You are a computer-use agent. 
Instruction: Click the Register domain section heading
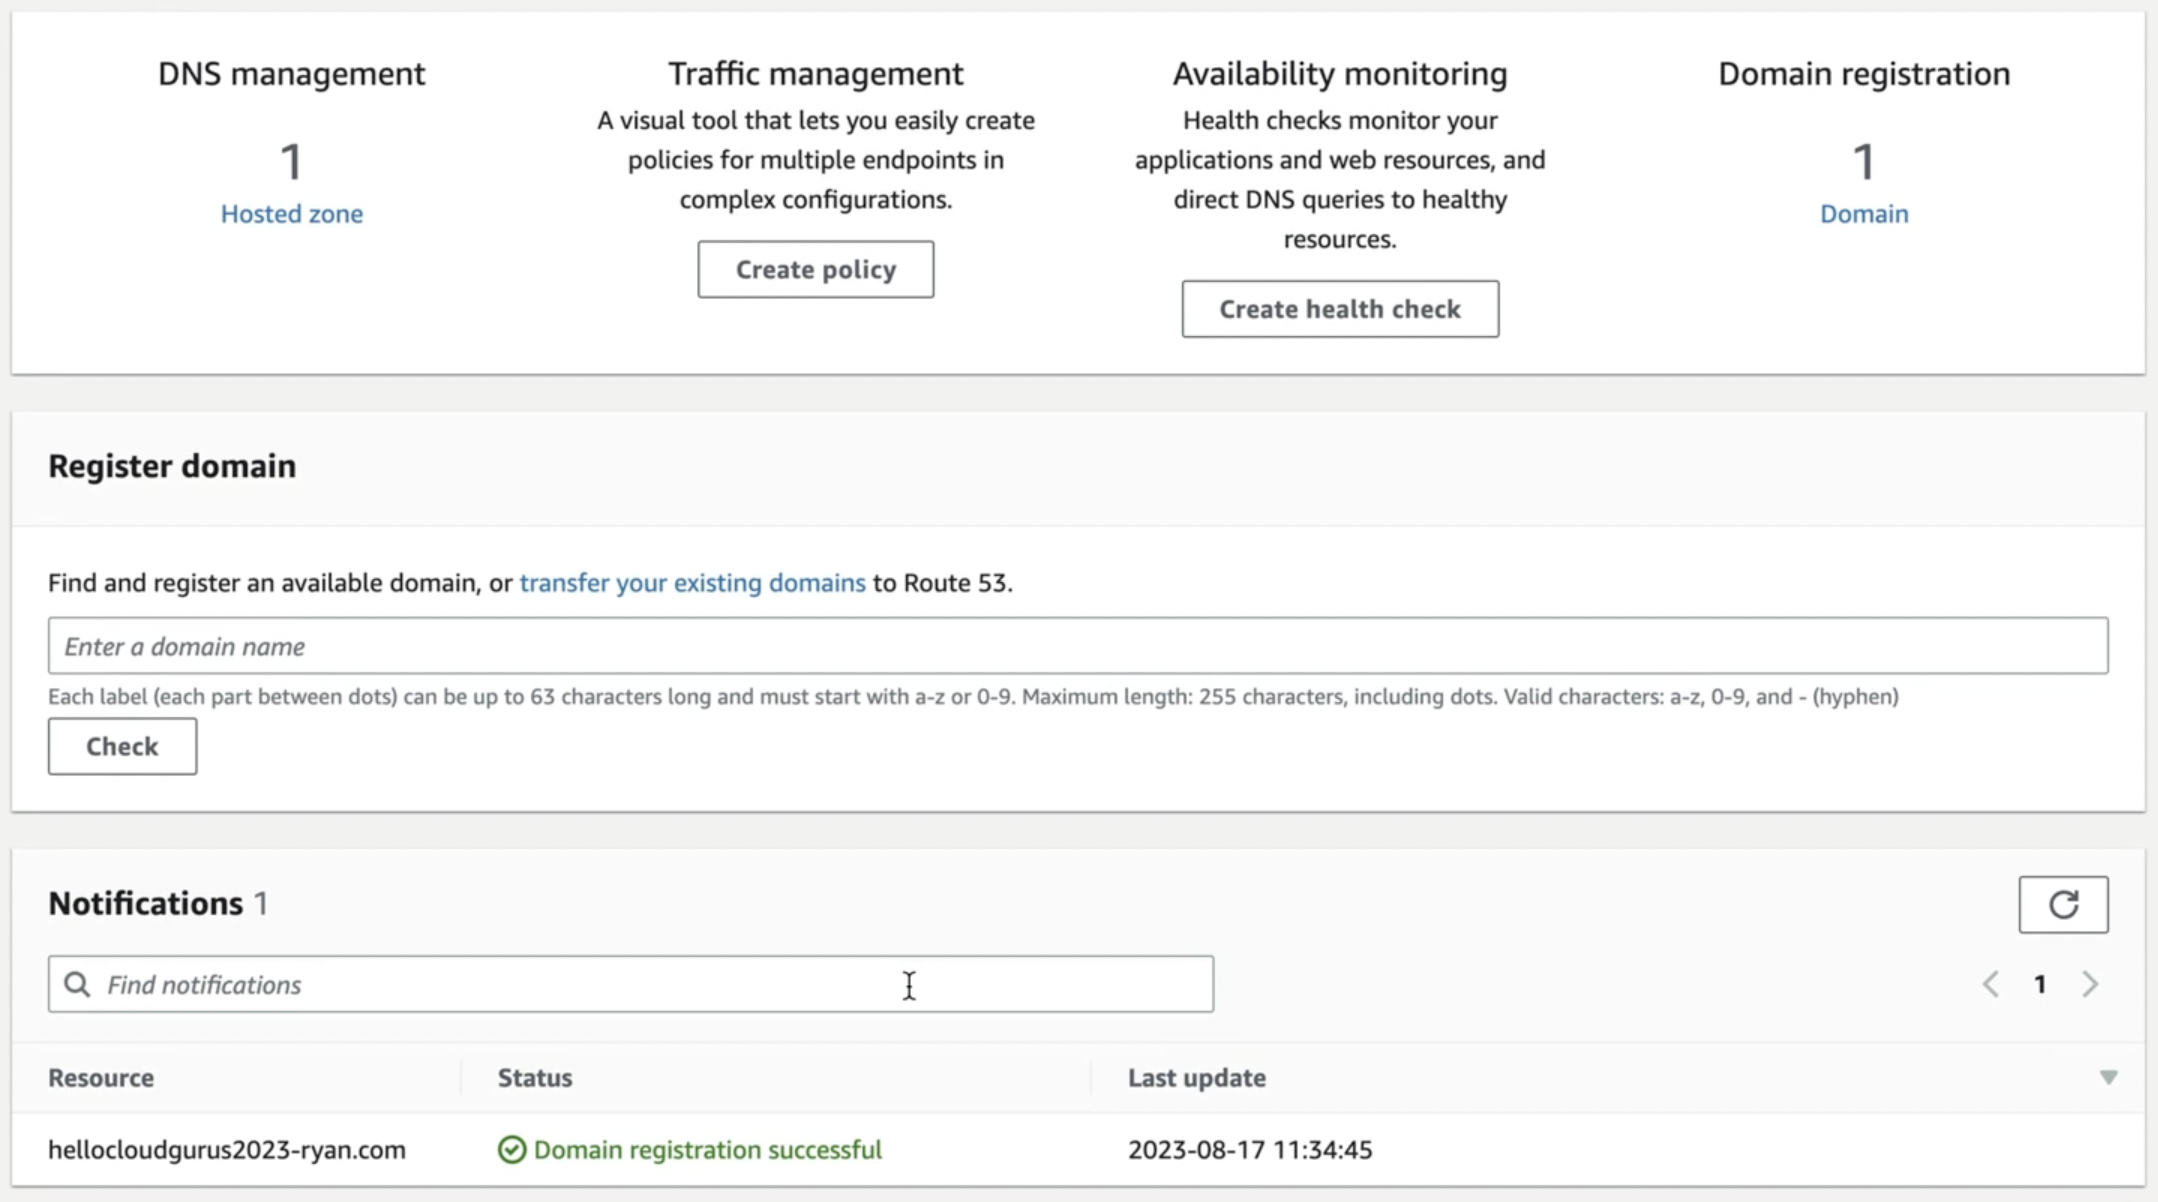[x=172, y=467]
